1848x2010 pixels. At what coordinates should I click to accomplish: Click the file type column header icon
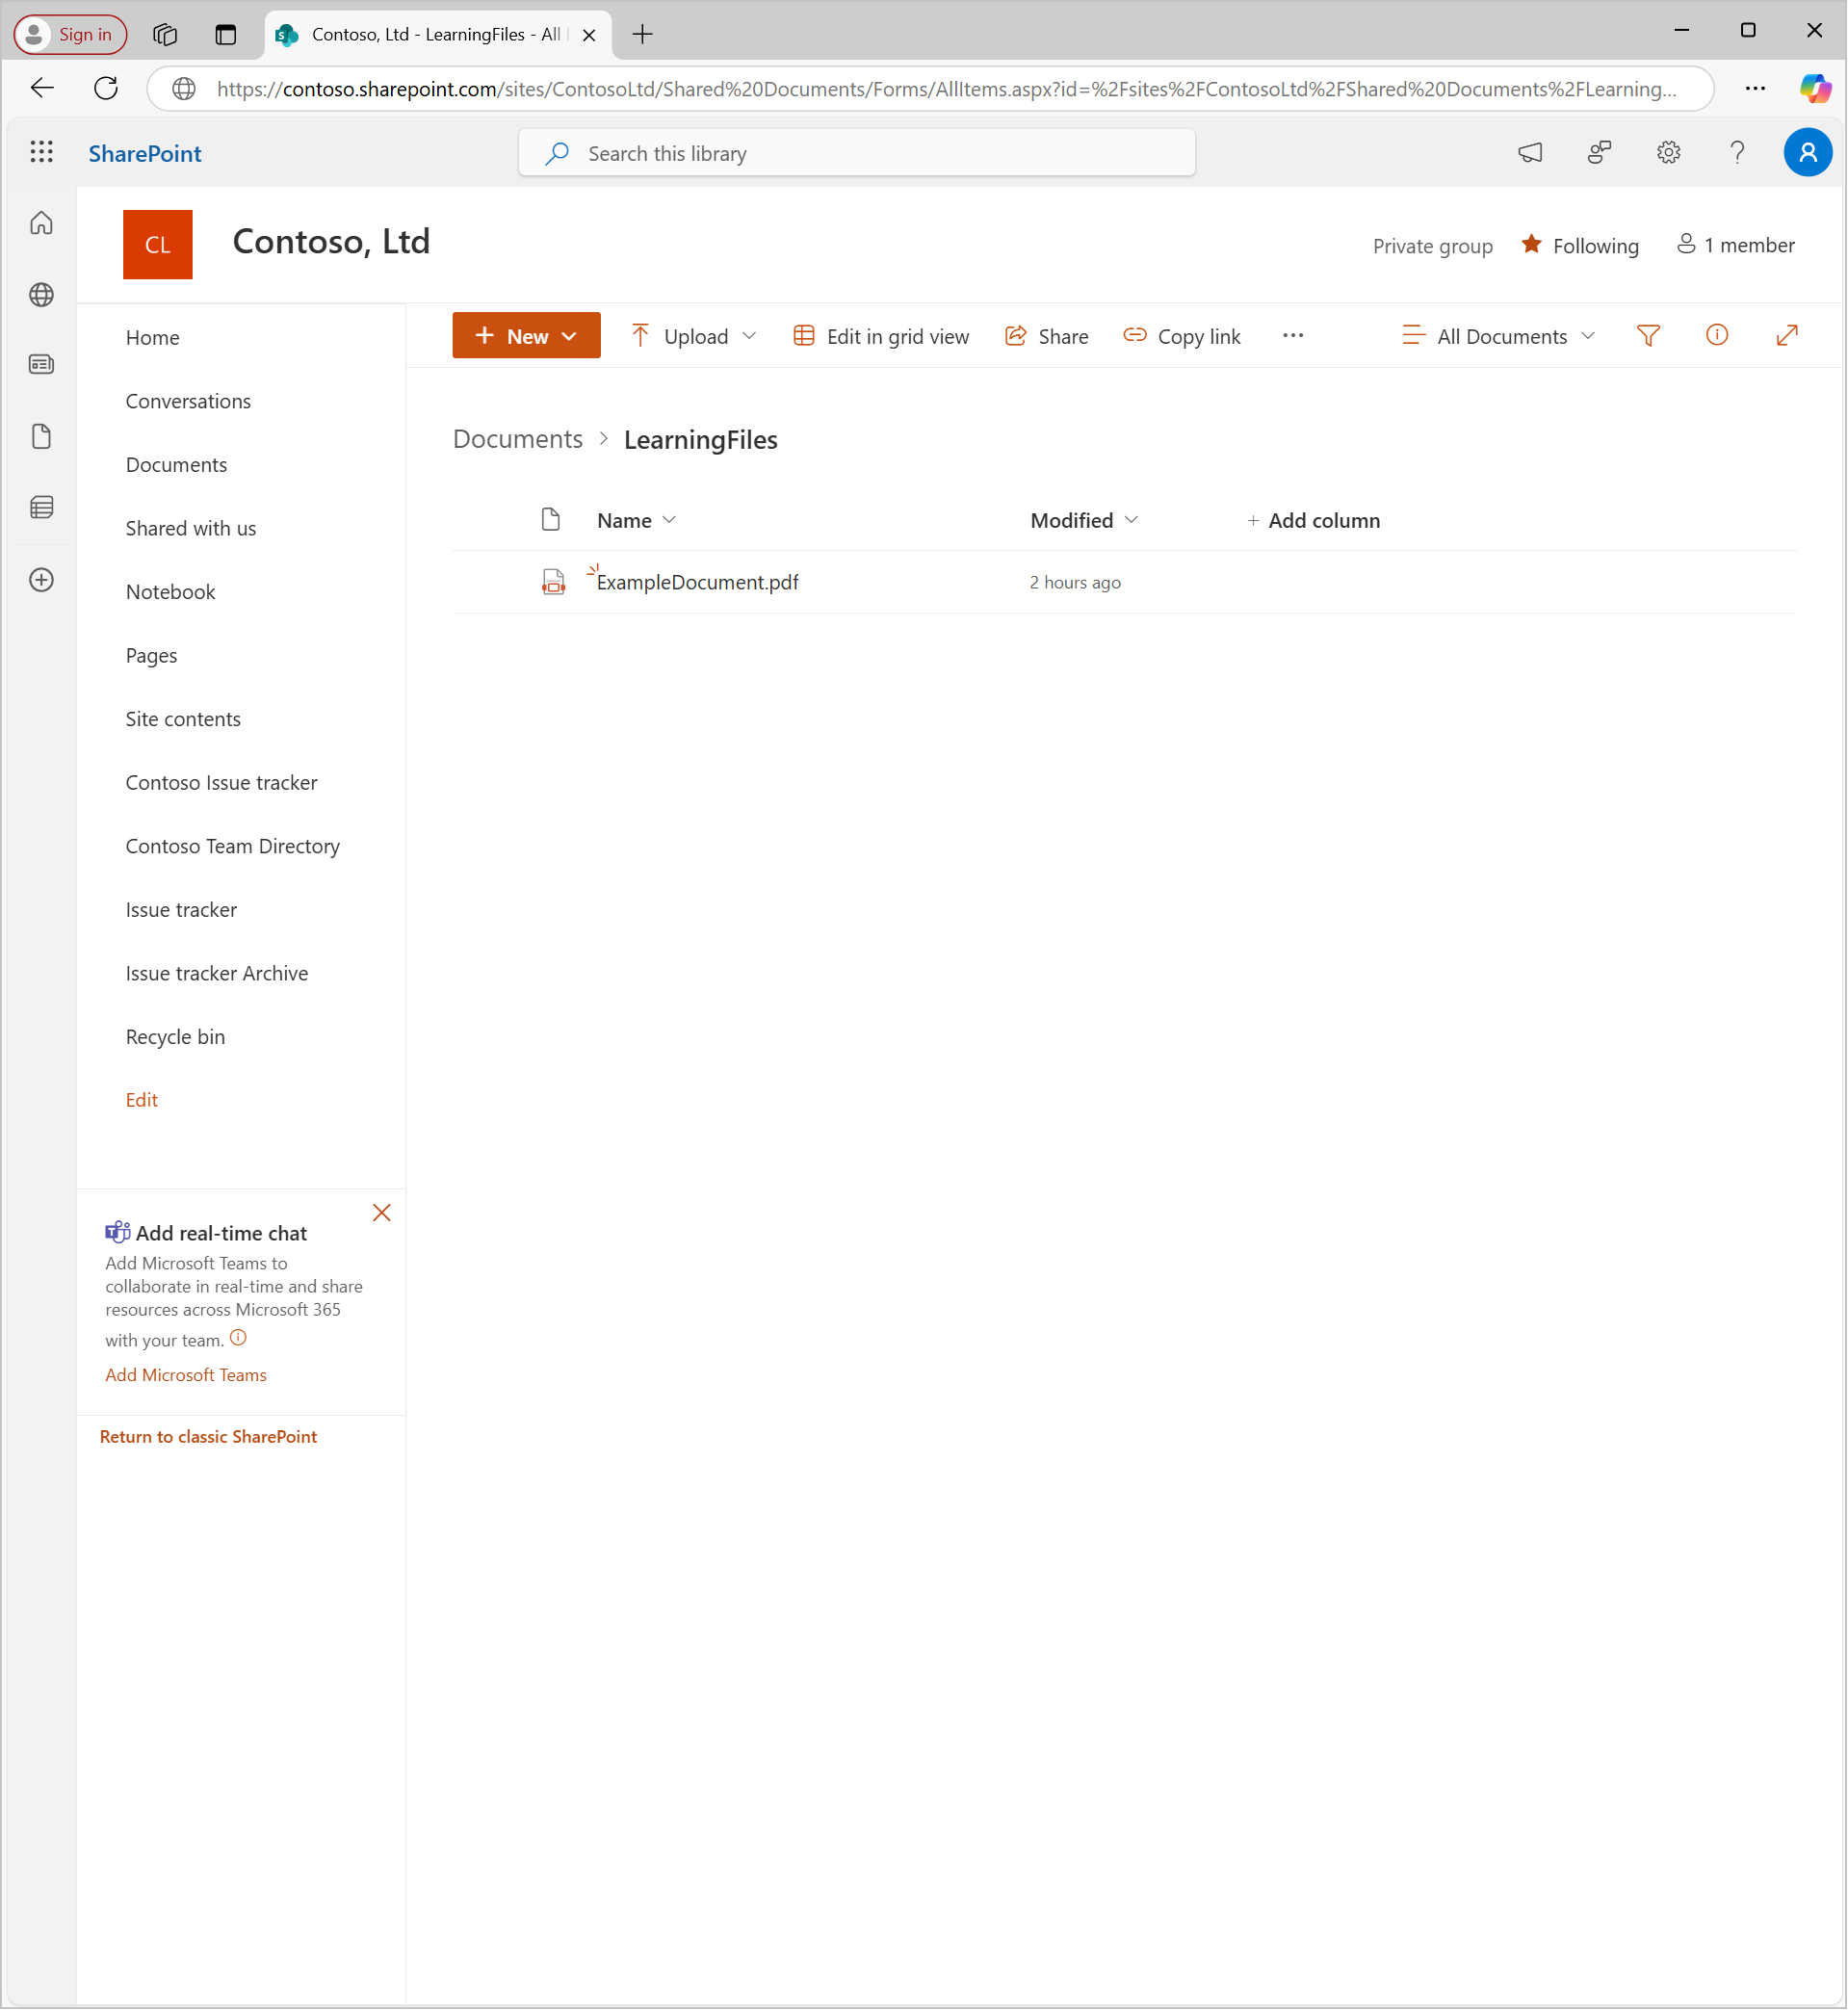point(550,519)
